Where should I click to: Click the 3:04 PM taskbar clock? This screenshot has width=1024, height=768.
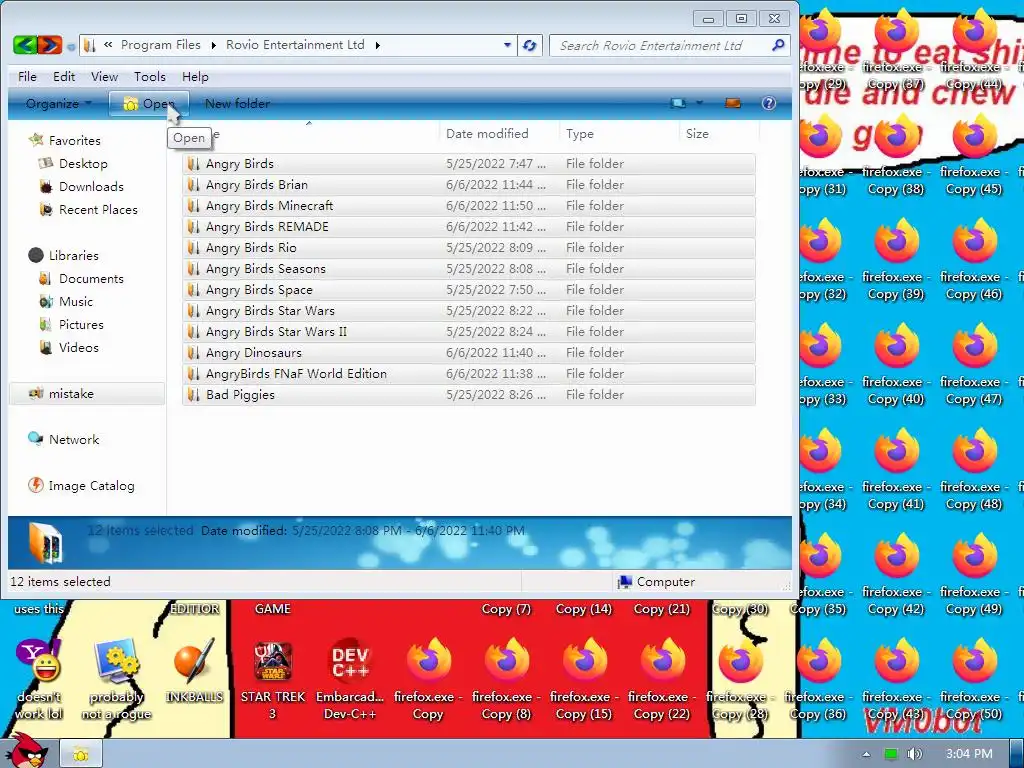pos(969,754)
